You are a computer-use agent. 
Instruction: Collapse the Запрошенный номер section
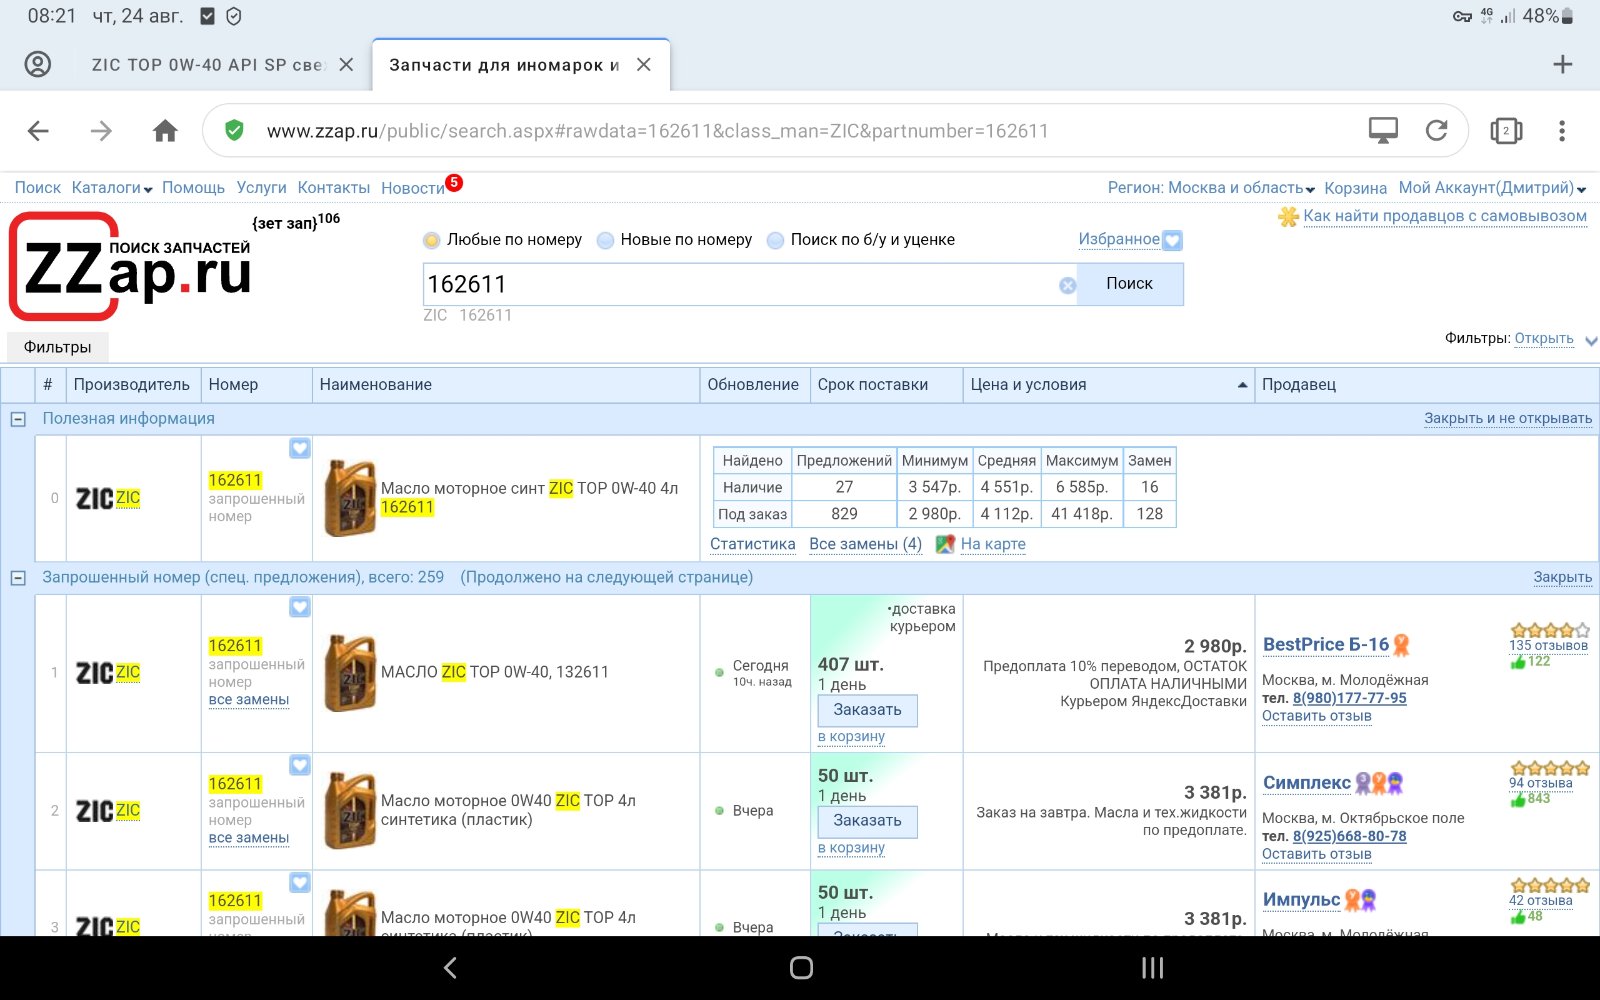[18, 578]
